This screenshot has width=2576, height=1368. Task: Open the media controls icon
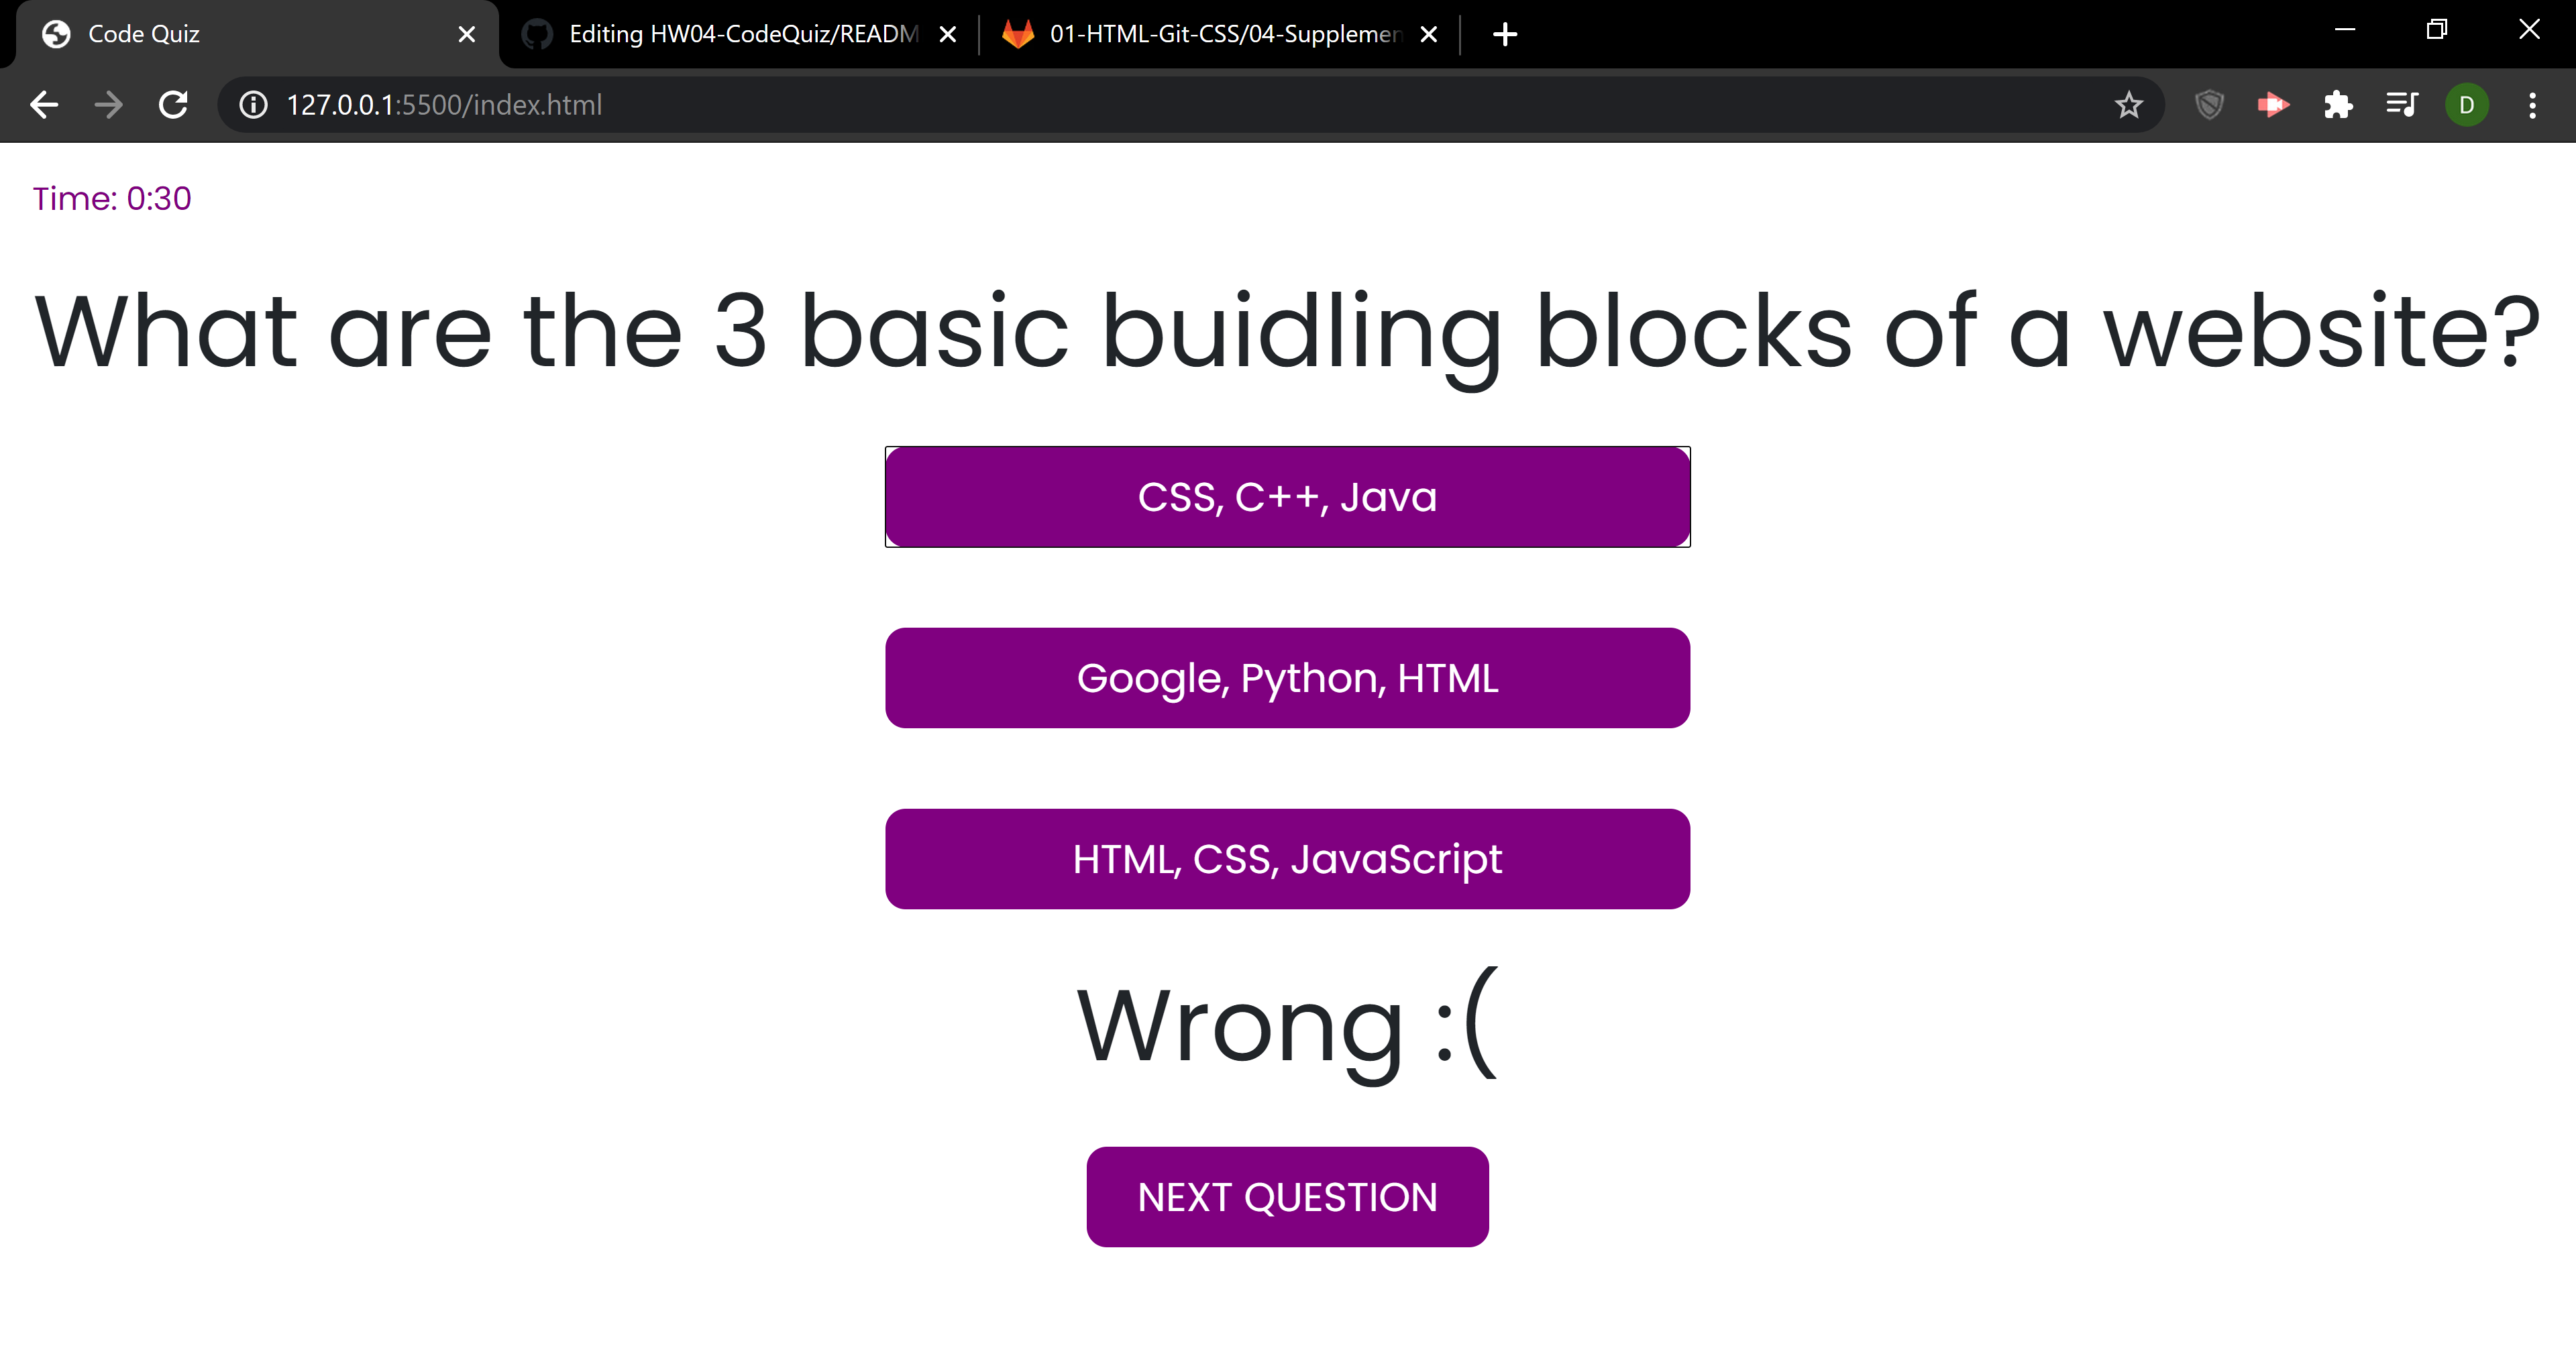(x=2401, y=104)
